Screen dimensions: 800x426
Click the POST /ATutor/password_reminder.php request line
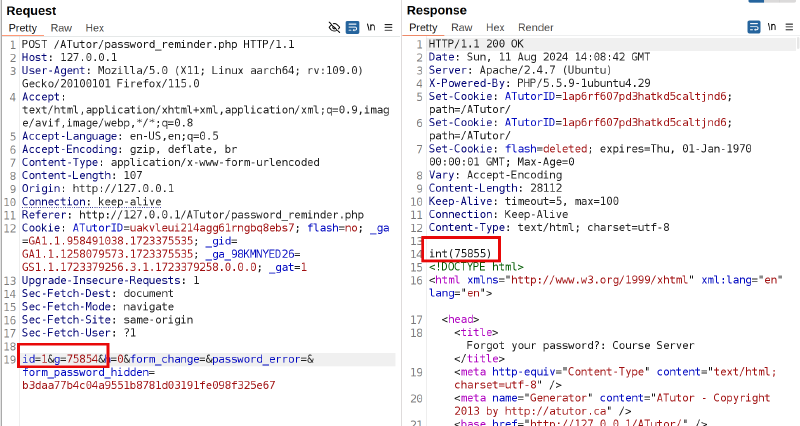point(158,44)
